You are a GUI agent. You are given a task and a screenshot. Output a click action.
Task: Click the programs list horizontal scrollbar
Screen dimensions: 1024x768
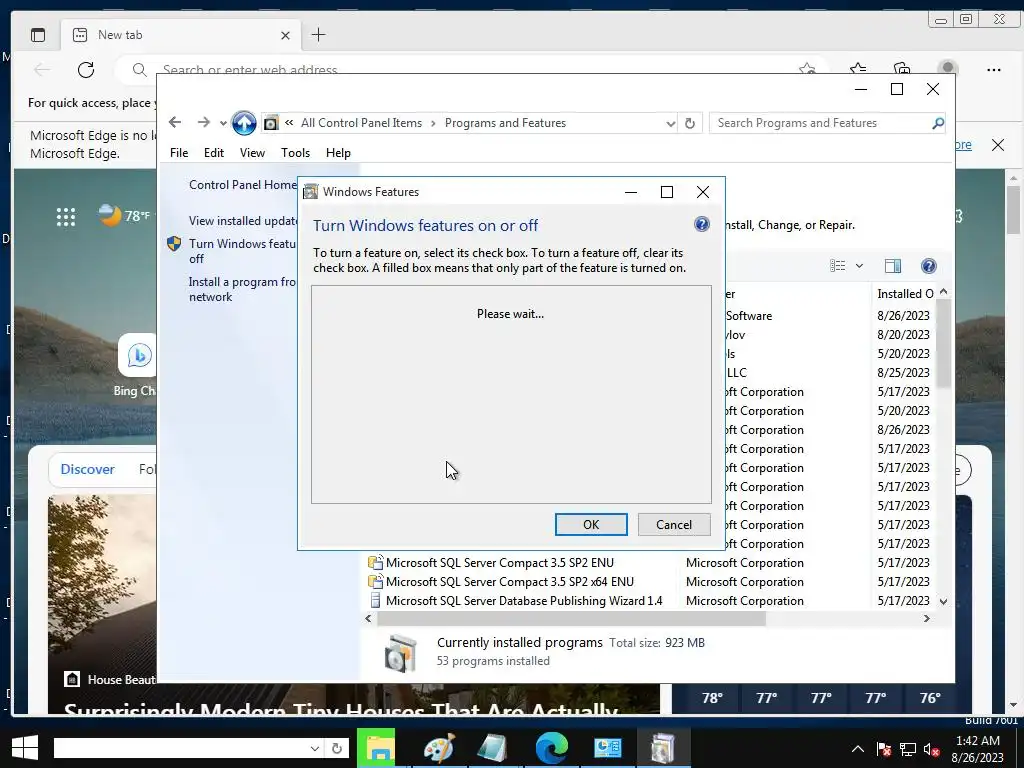(571, 618)
